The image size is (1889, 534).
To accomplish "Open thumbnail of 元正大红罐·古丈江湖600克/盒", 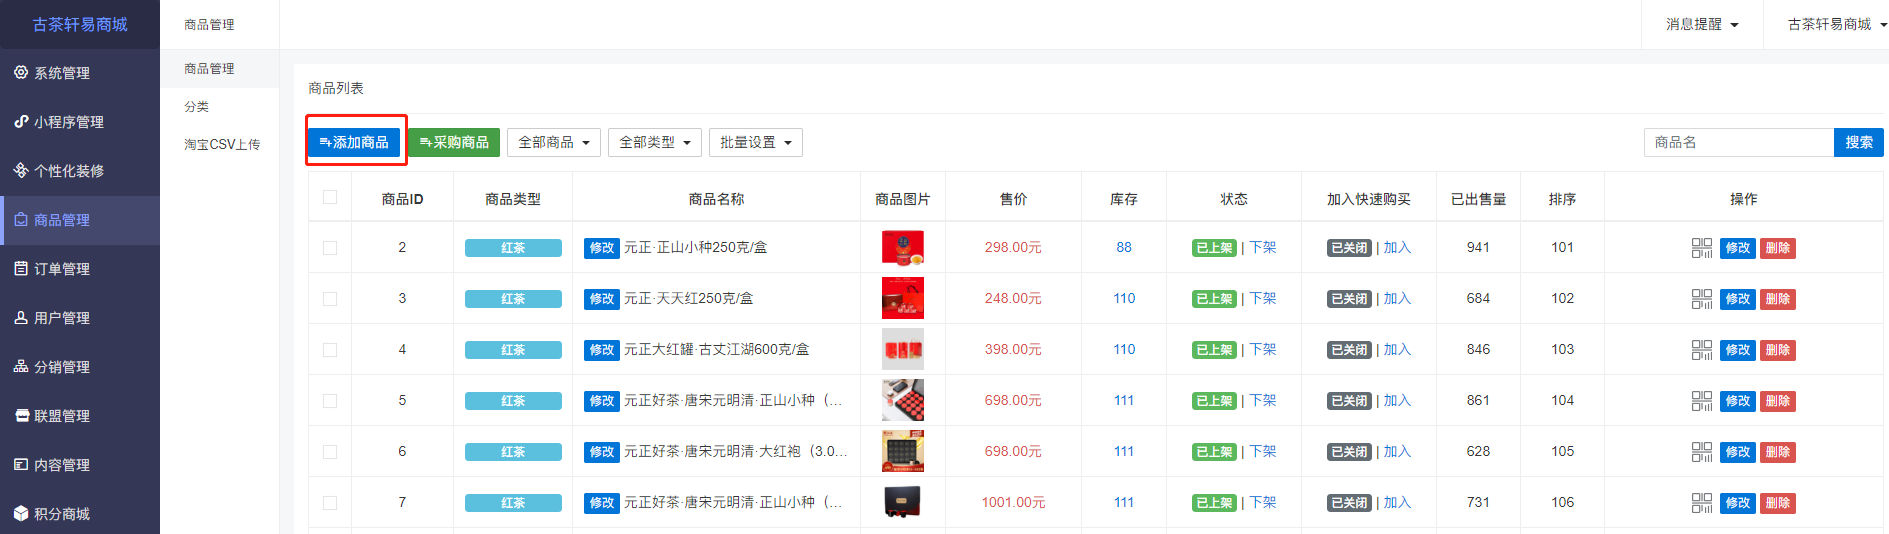I will click(903, 349).
